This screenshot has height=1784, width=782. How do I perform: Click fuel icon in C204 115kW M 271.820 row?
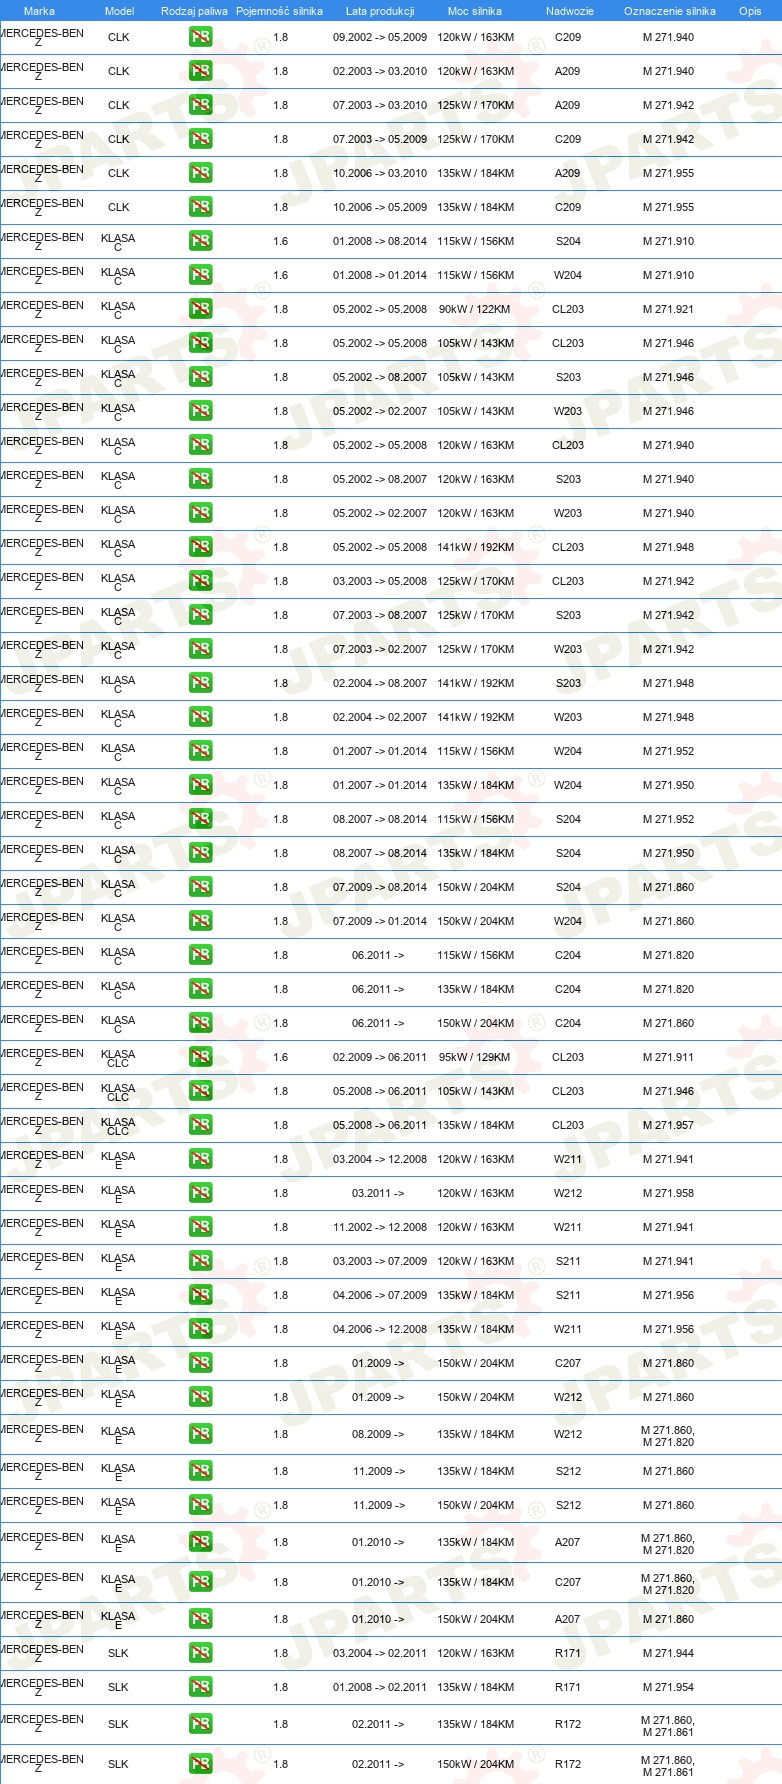[201, 956]
